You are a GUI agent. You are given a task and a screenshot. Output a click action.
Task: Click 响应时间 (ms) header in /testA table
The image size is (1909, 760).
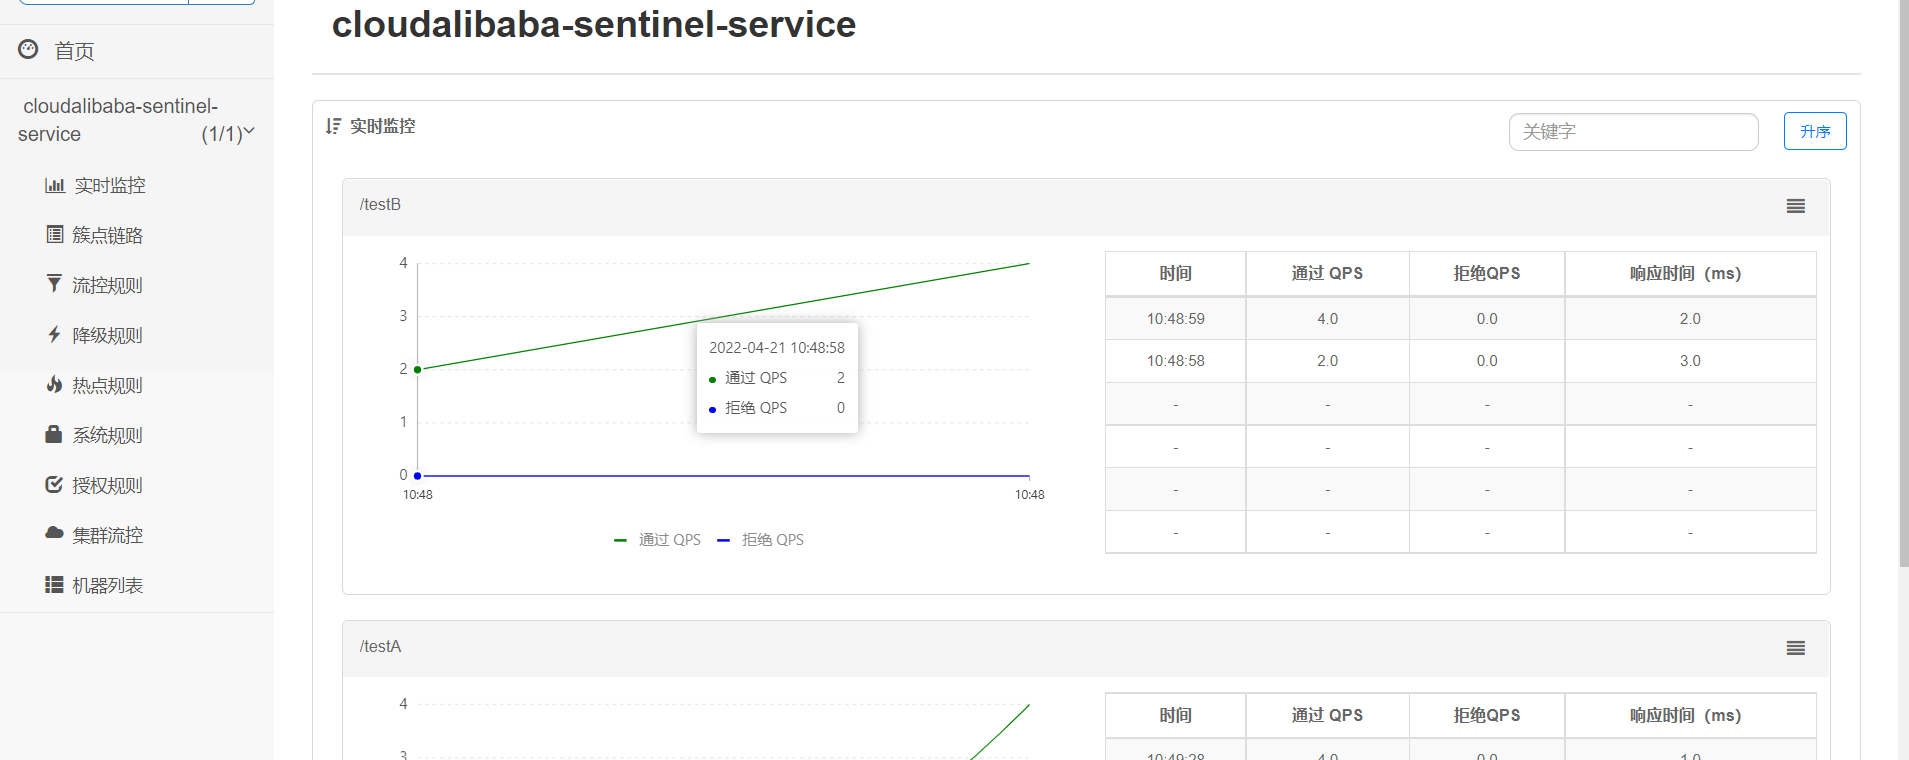tap(1690, 715)
